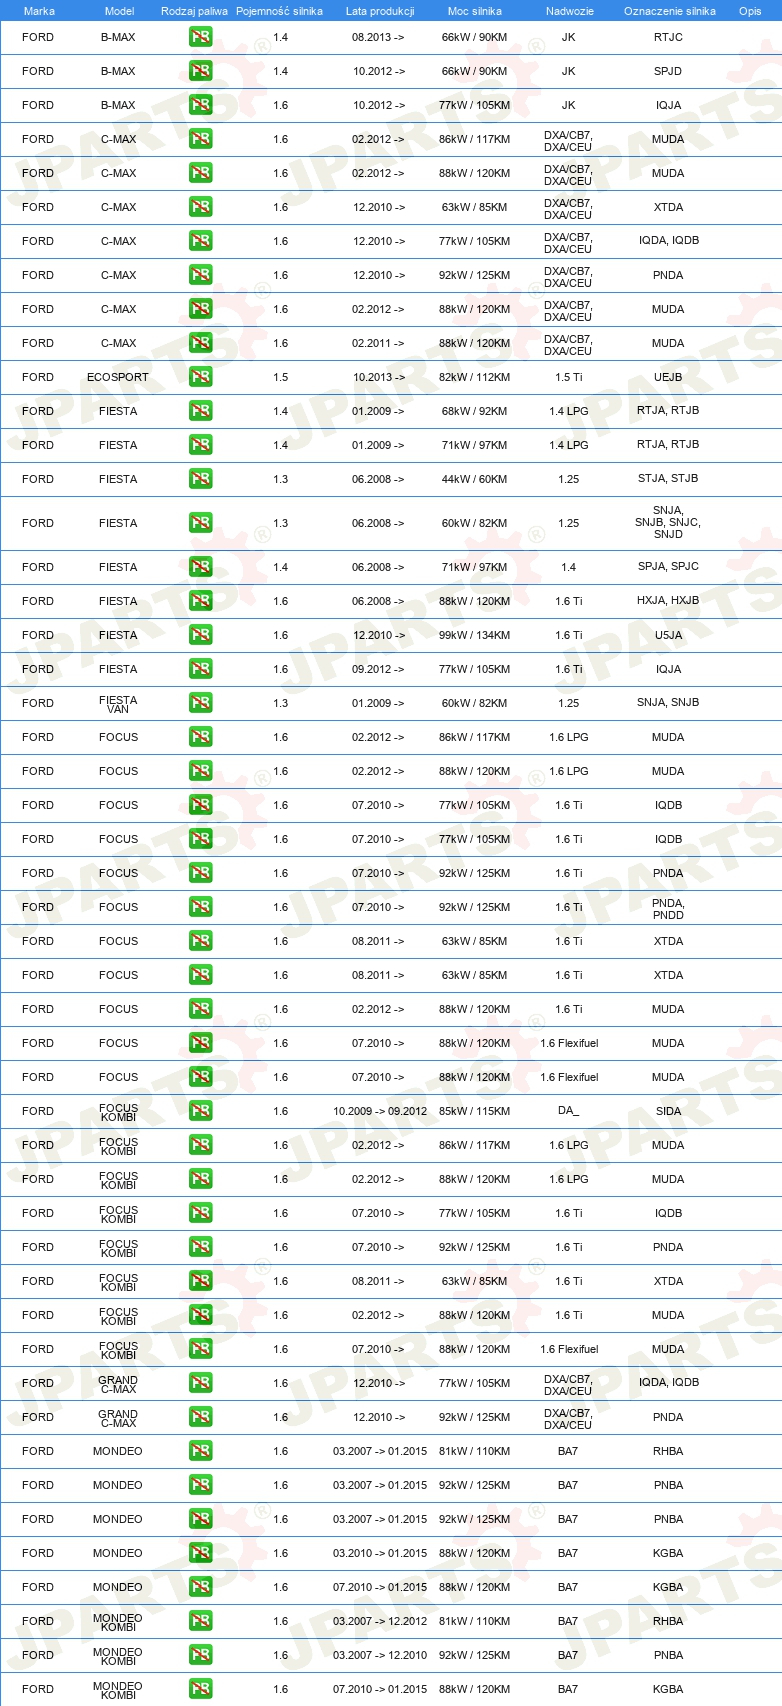Select fuel icon in FIESTA 44kW / 60KM row
782x1706 pixels.
[201, 479]
